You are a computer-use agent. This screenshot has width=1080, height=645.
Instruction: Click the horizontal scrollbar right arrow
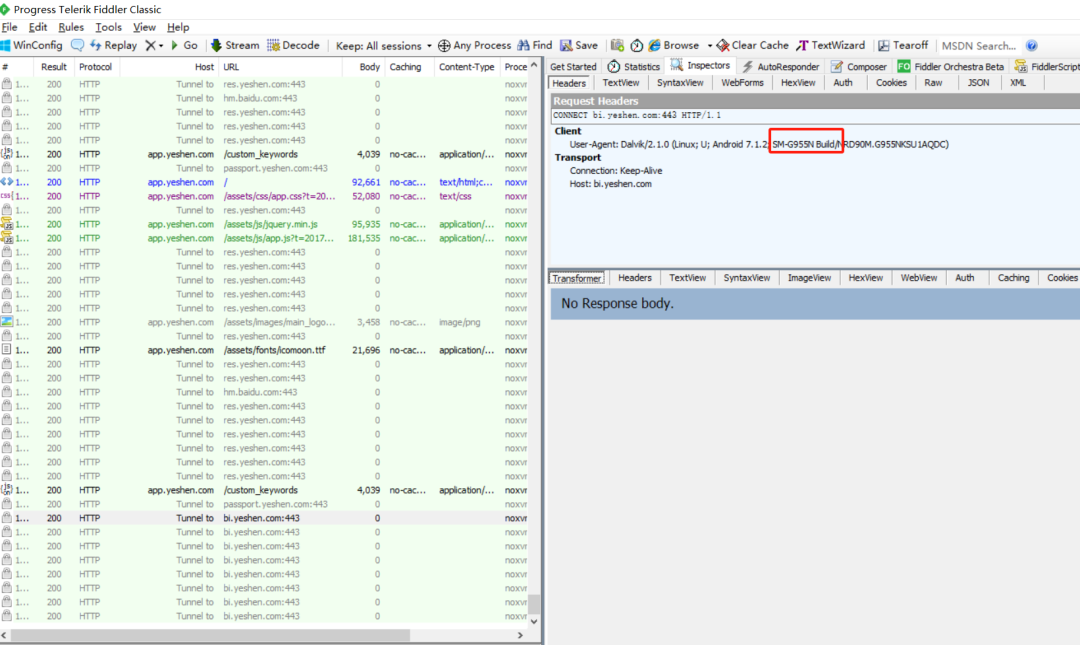click(x=520, y=635)
